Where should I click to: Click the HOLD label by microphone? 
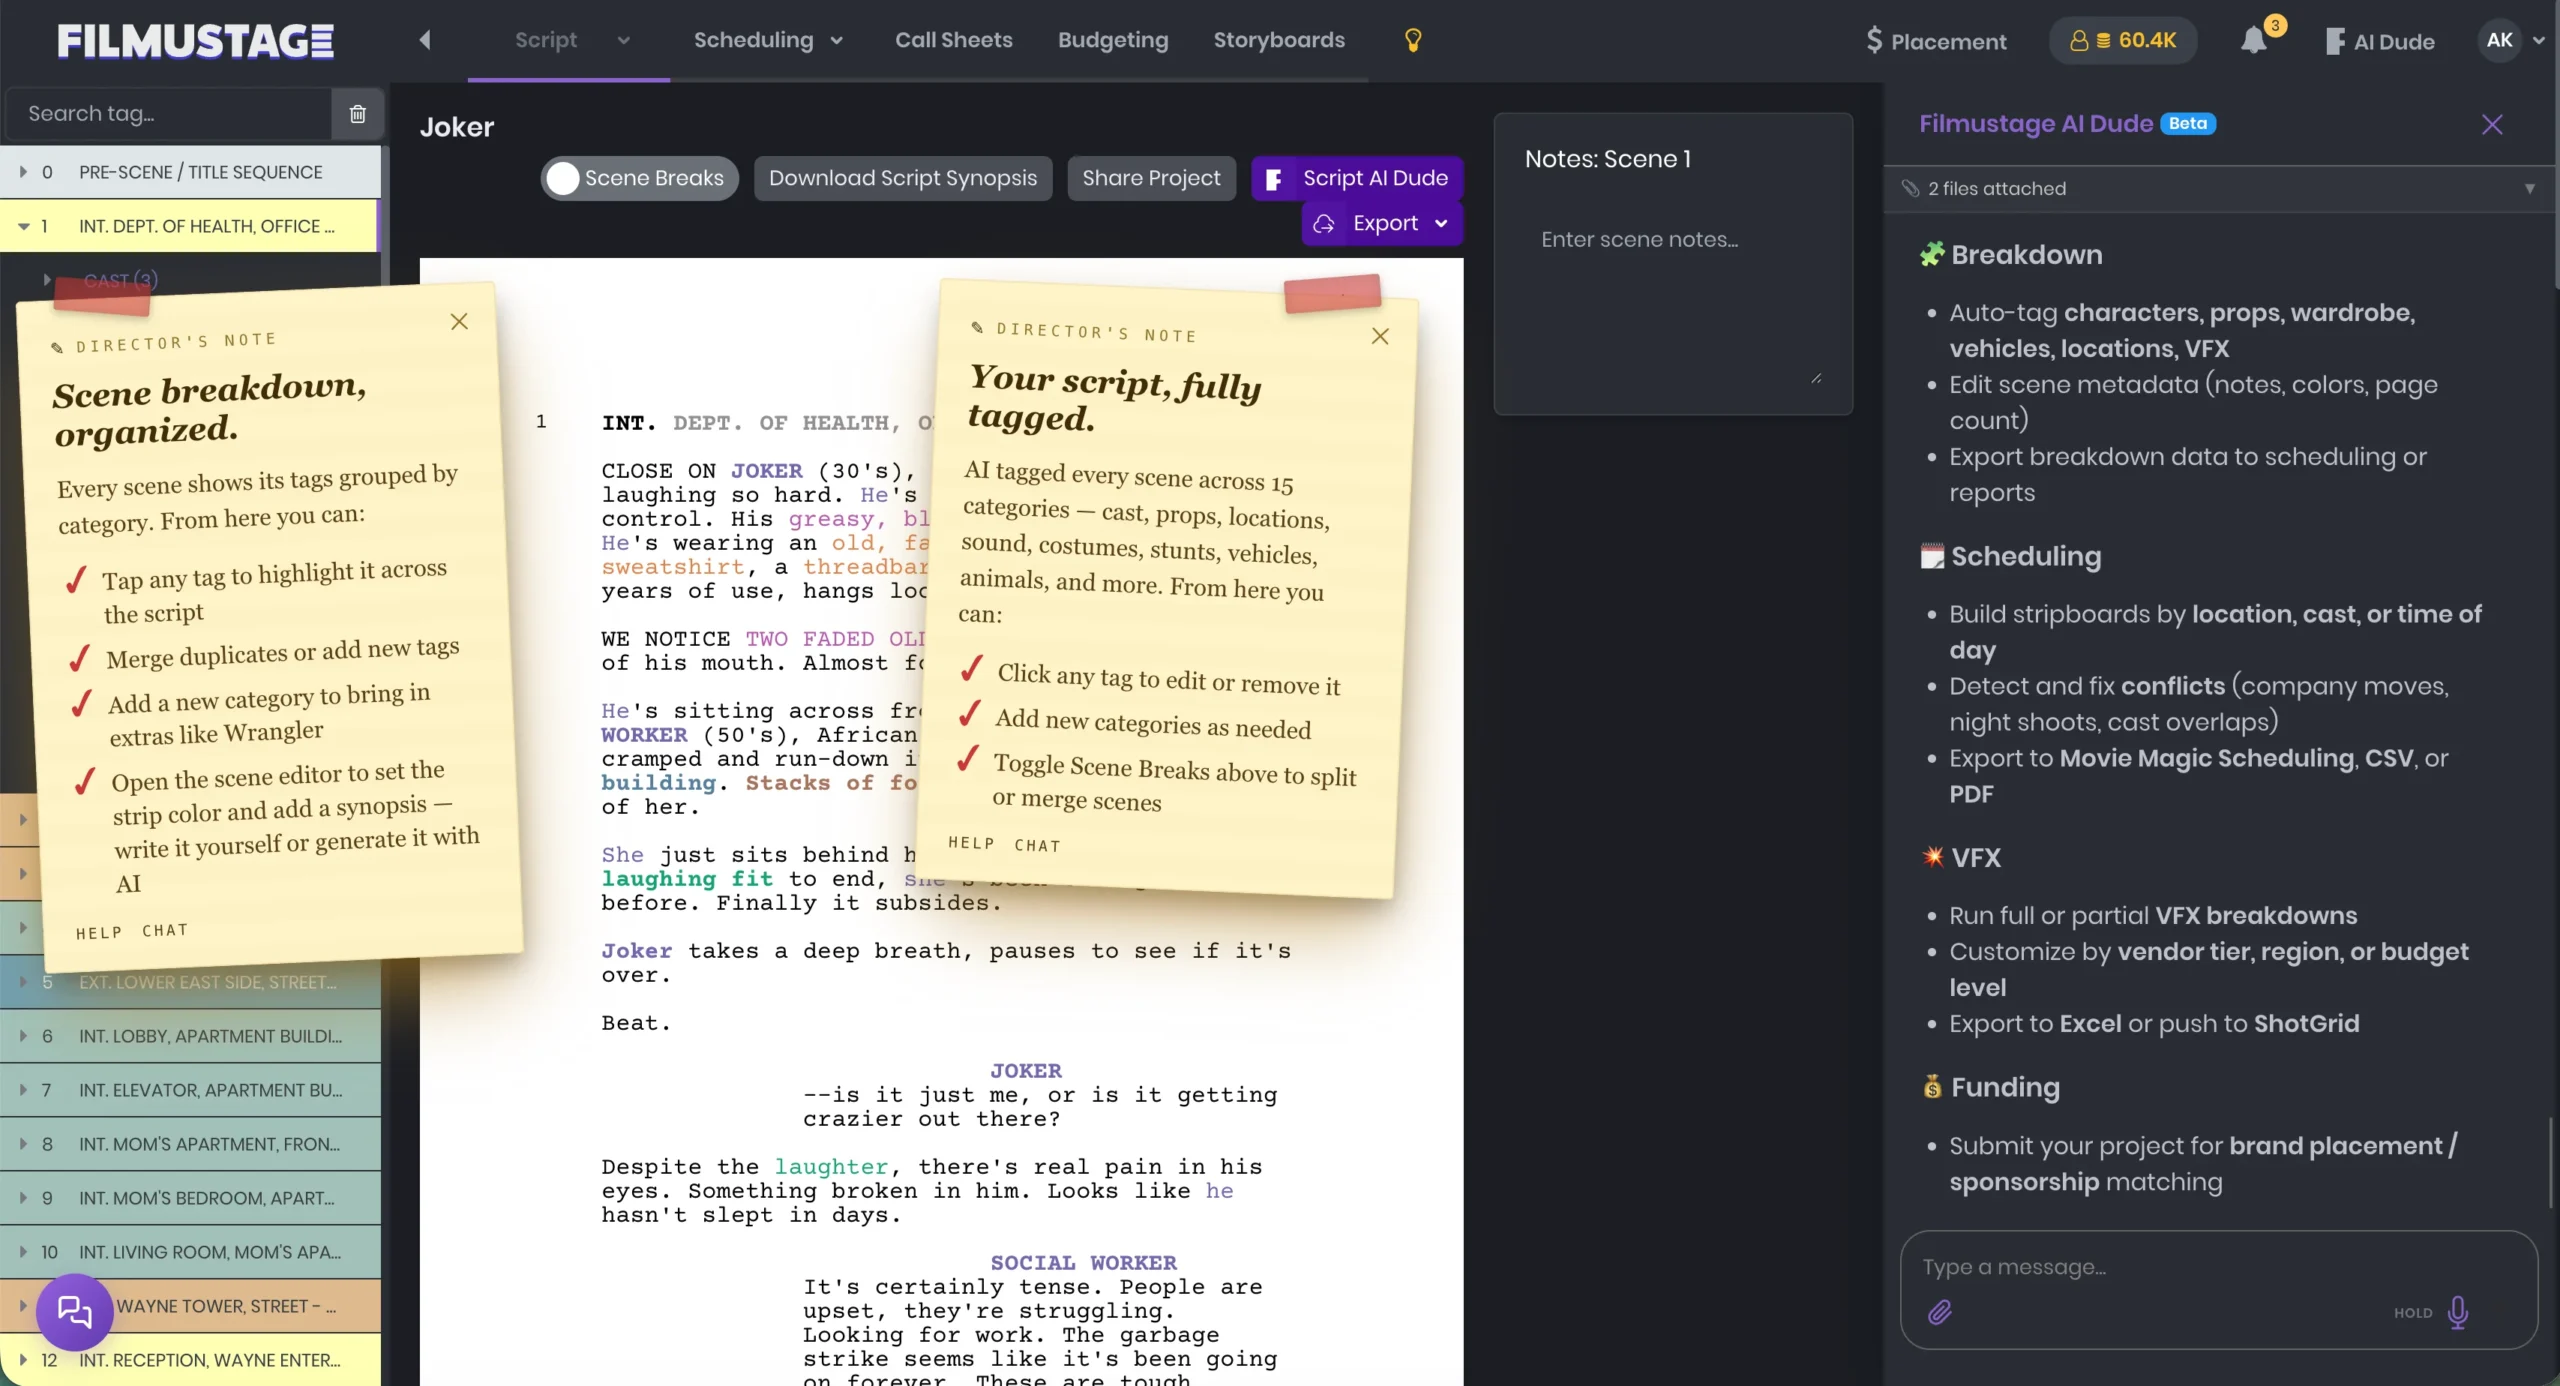tap(2412, 1313)
